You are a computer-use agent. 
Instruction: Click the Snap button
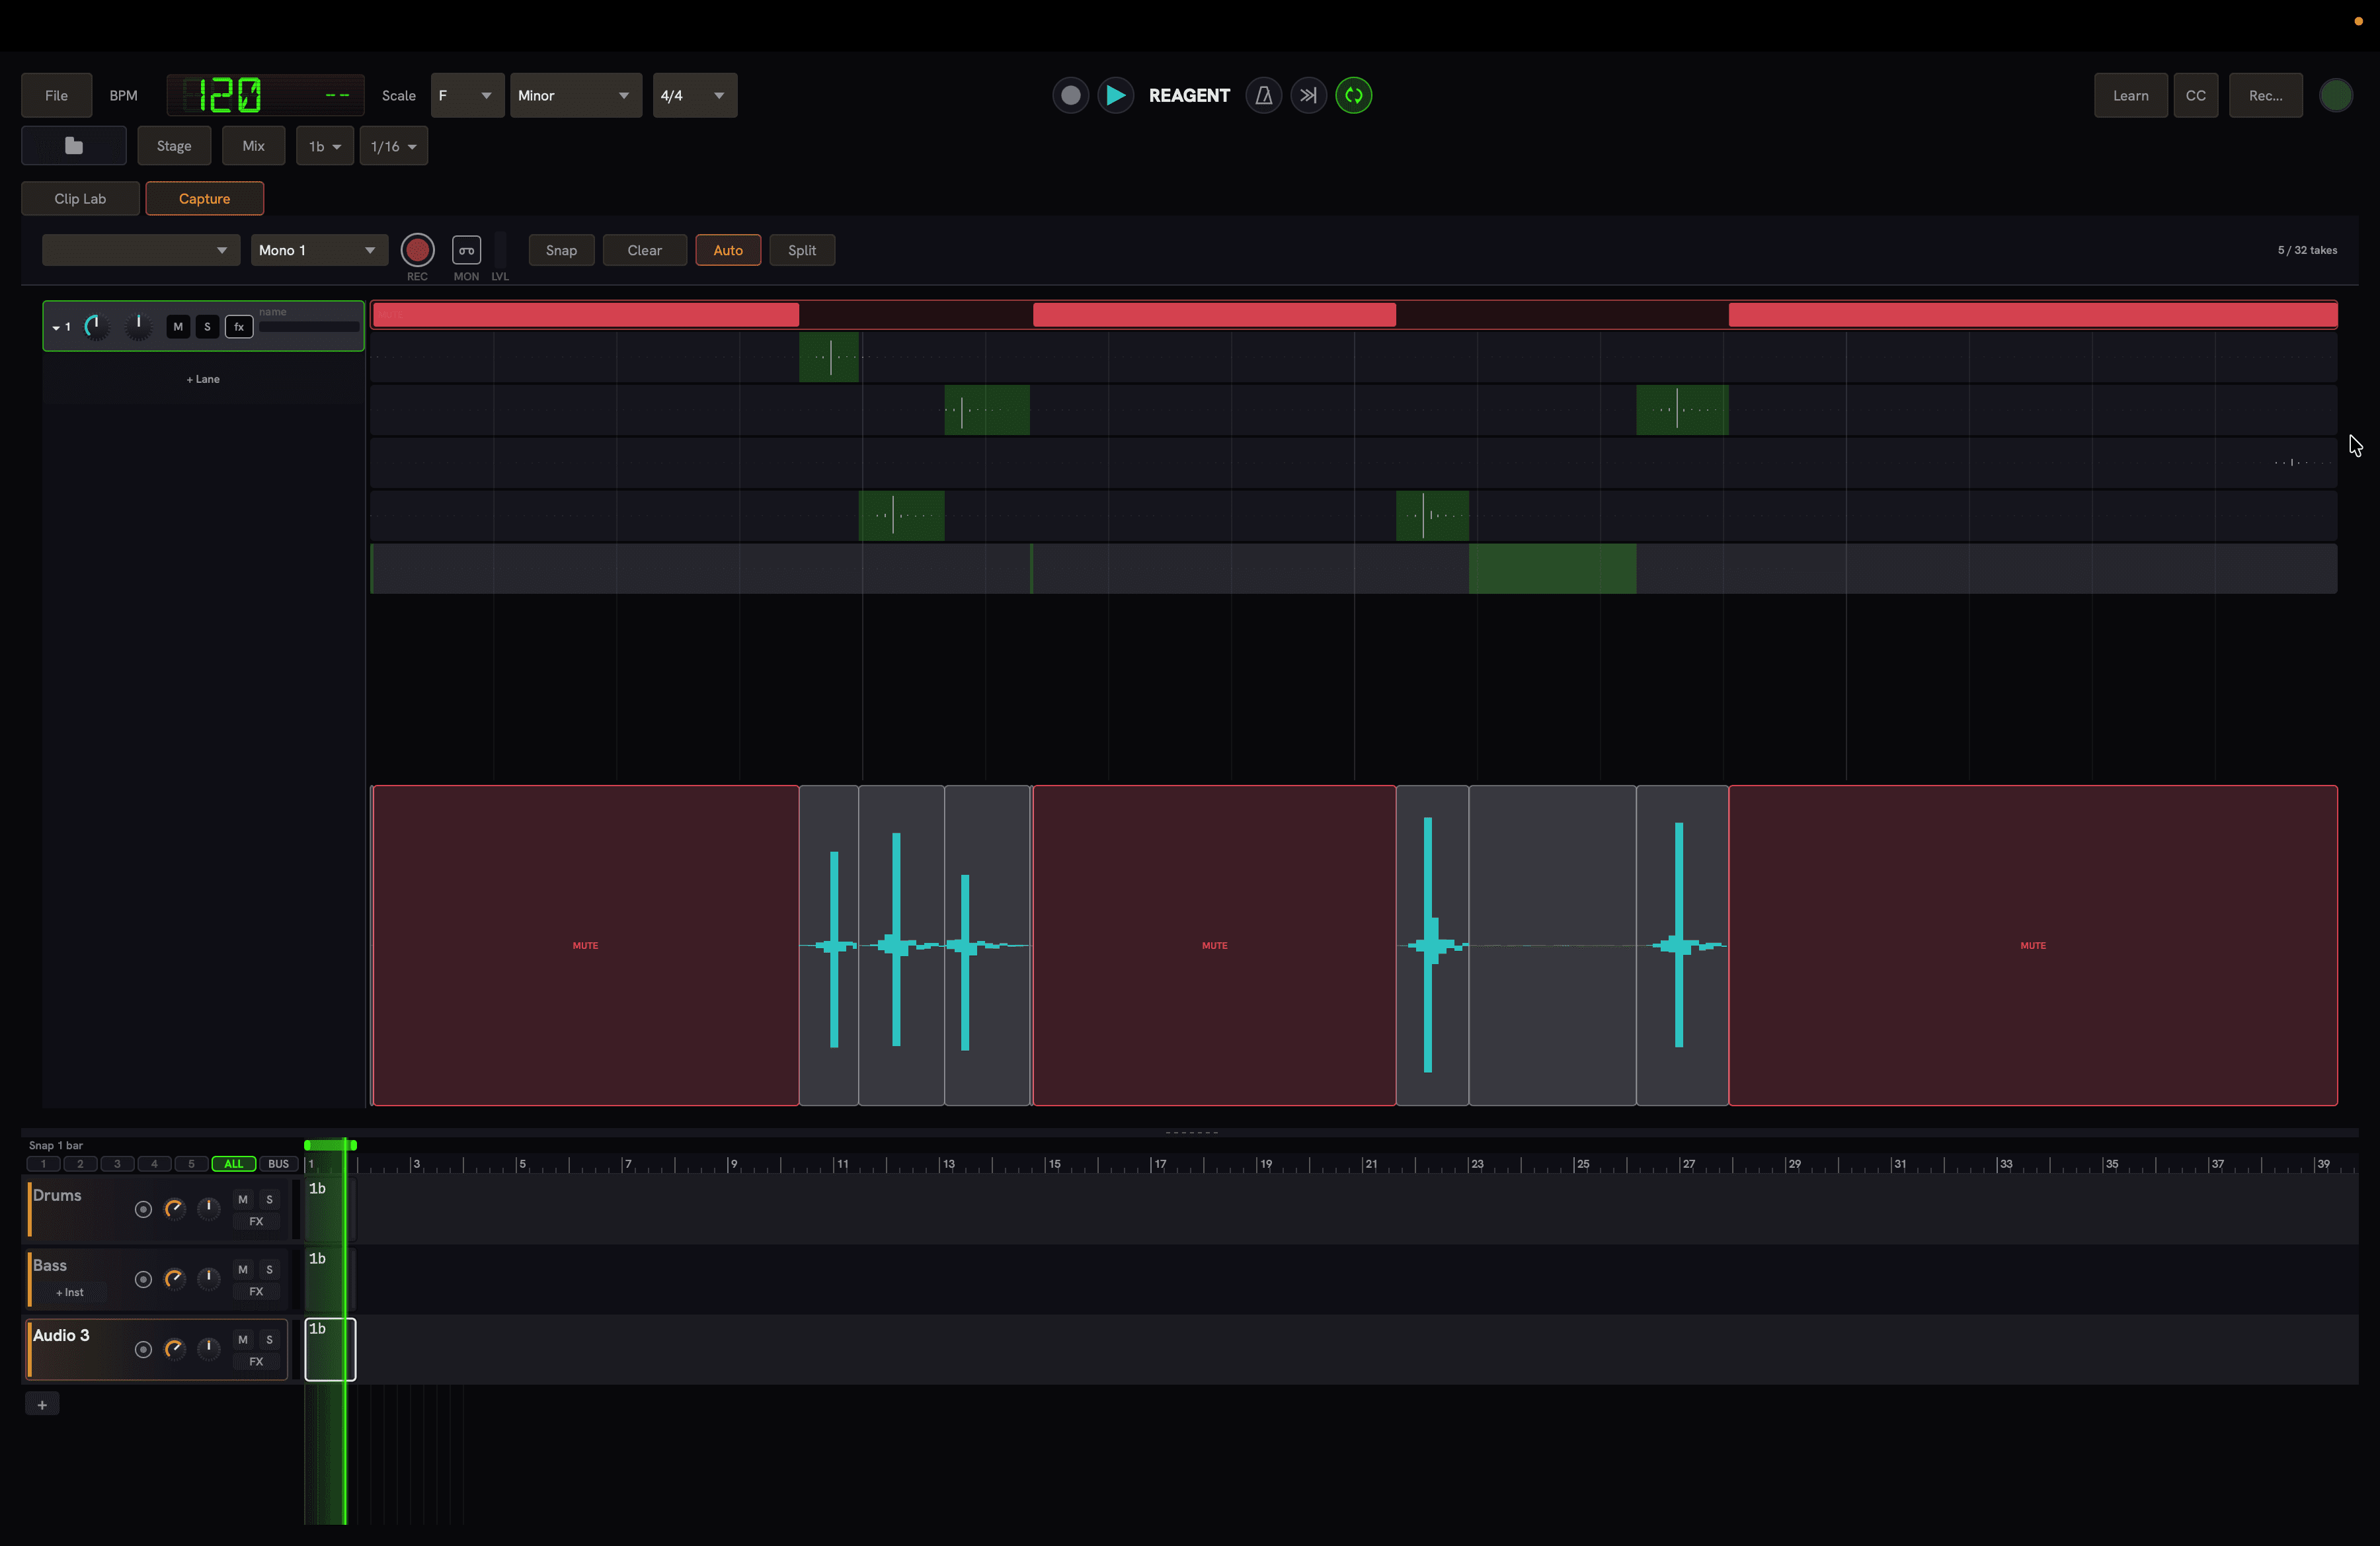point(561,250)
